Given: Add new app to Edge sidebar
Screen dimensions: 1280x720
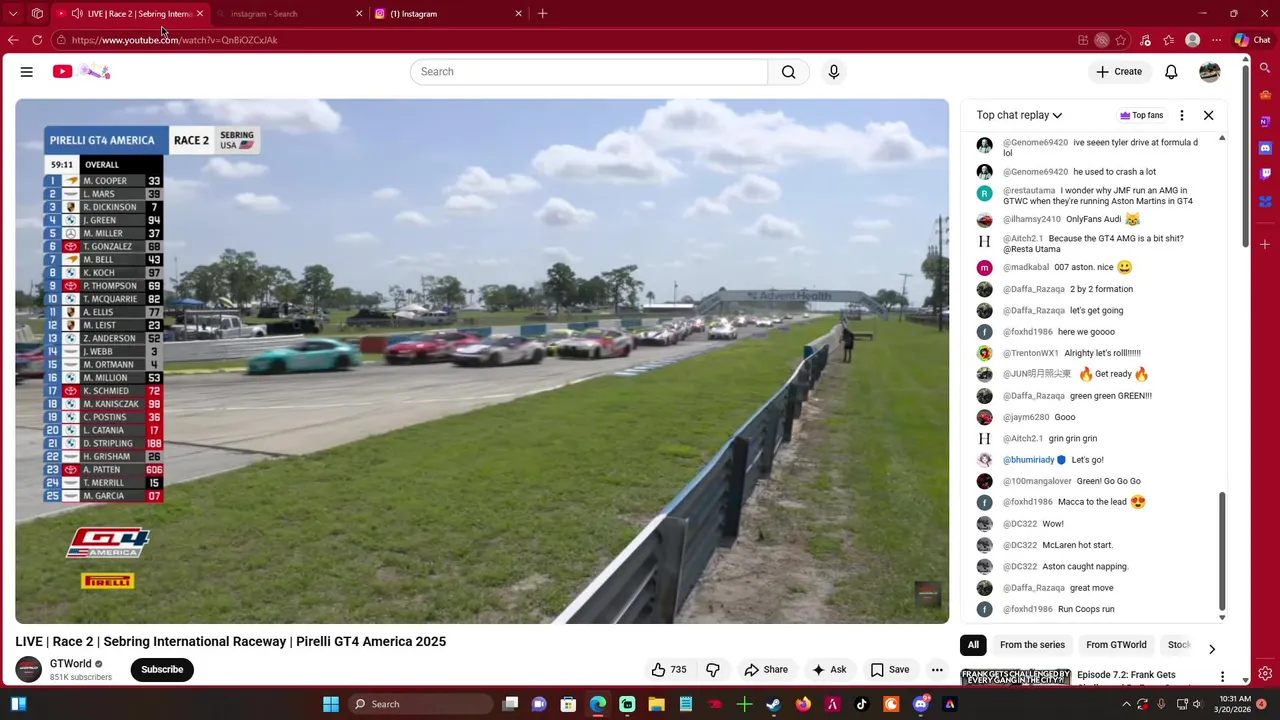Looking at the screenshot, I should click(x=1265, y=244).
